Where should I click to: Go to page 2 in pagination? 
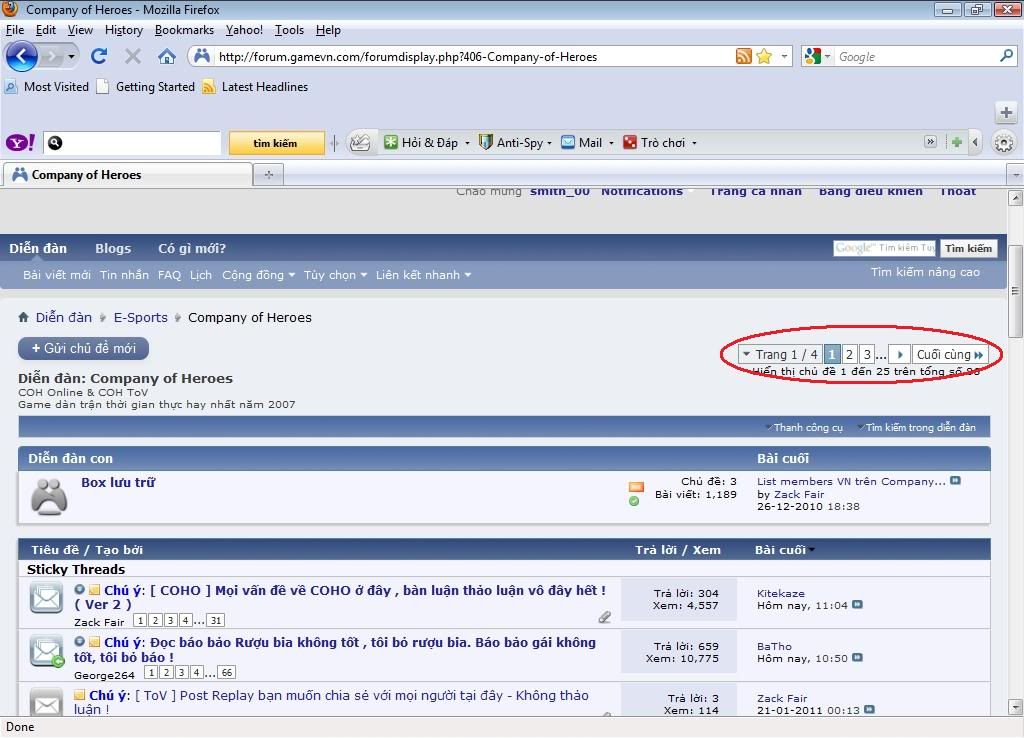(x=849, y=355)
